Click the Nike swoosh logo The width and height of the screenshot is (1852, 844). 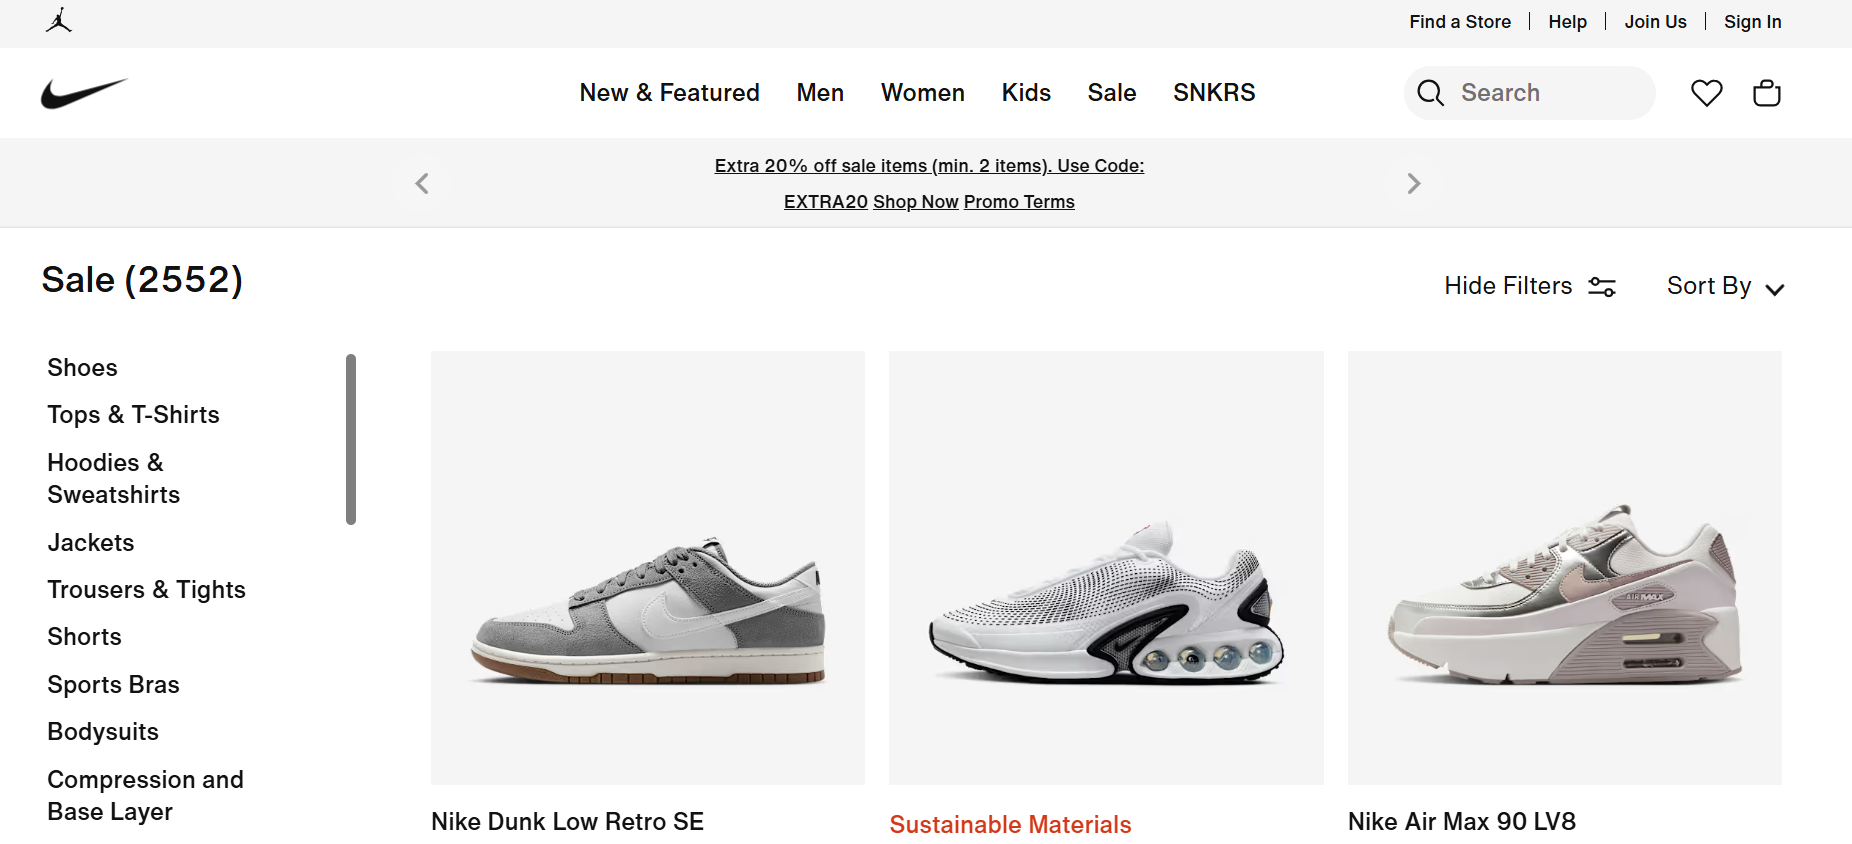(84, 93)
